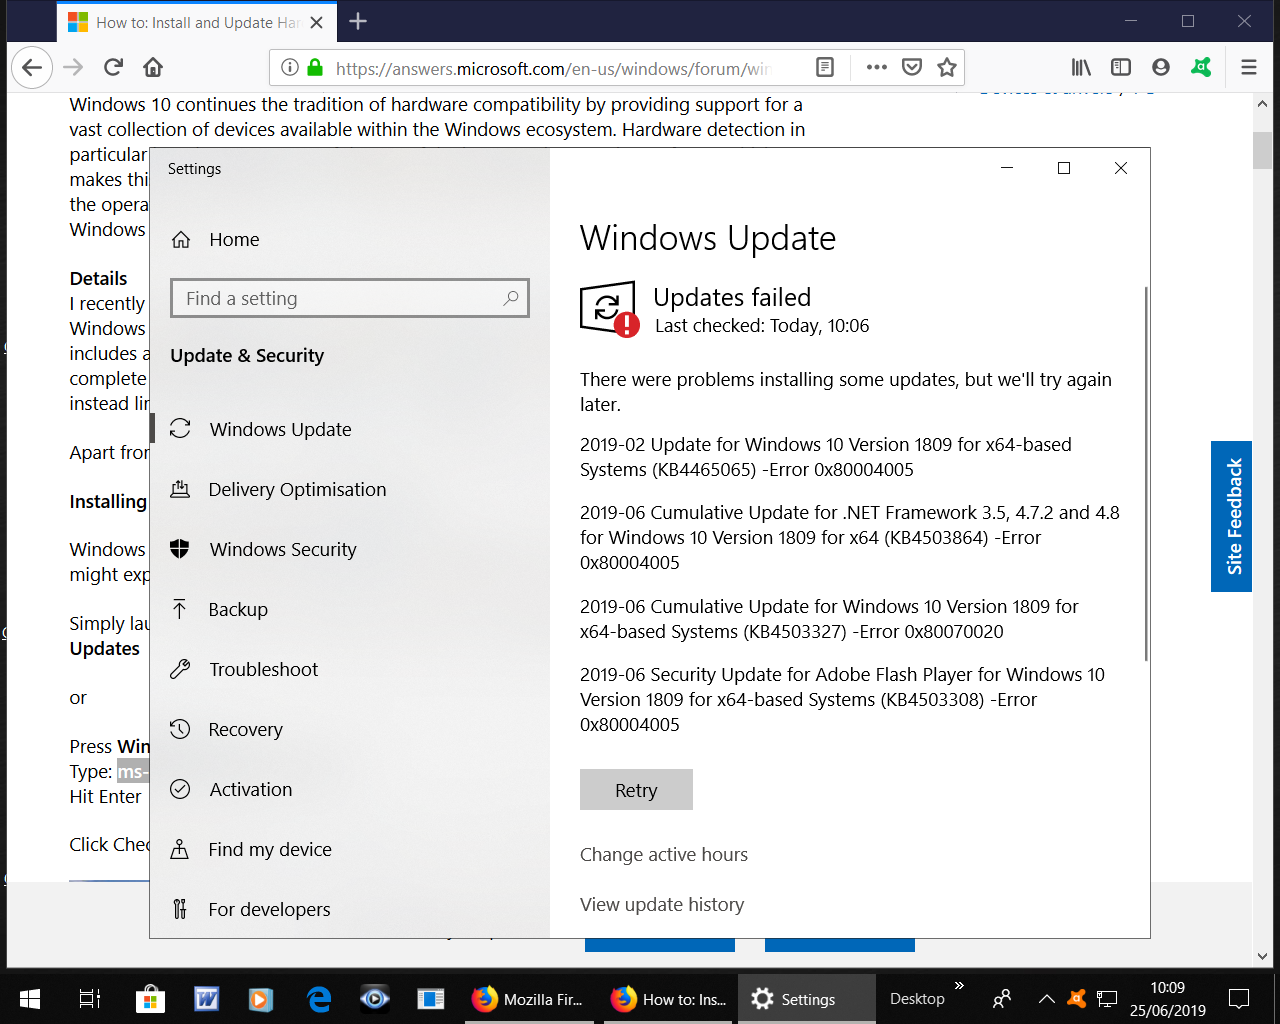Click the green extension icon in Firefox toolbar
1280x1024 pixels.
tap(1201, 67)
